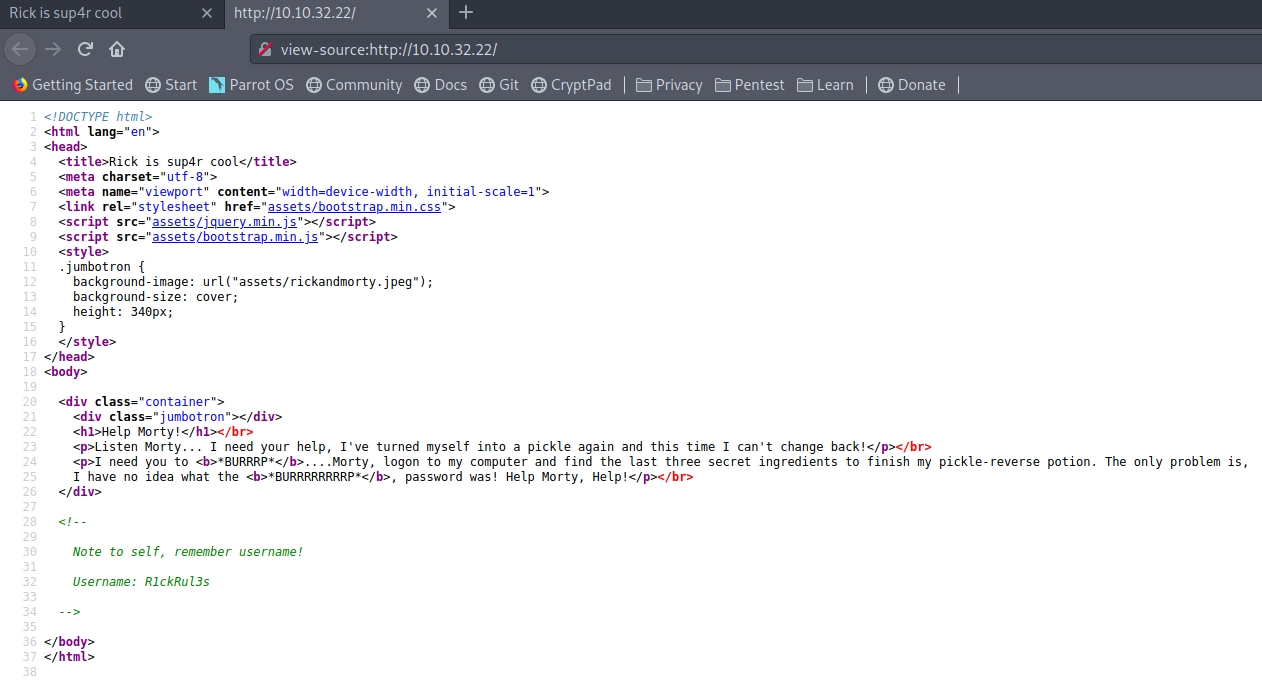Expand the Learn bookmarks folder

click(825, 85)
